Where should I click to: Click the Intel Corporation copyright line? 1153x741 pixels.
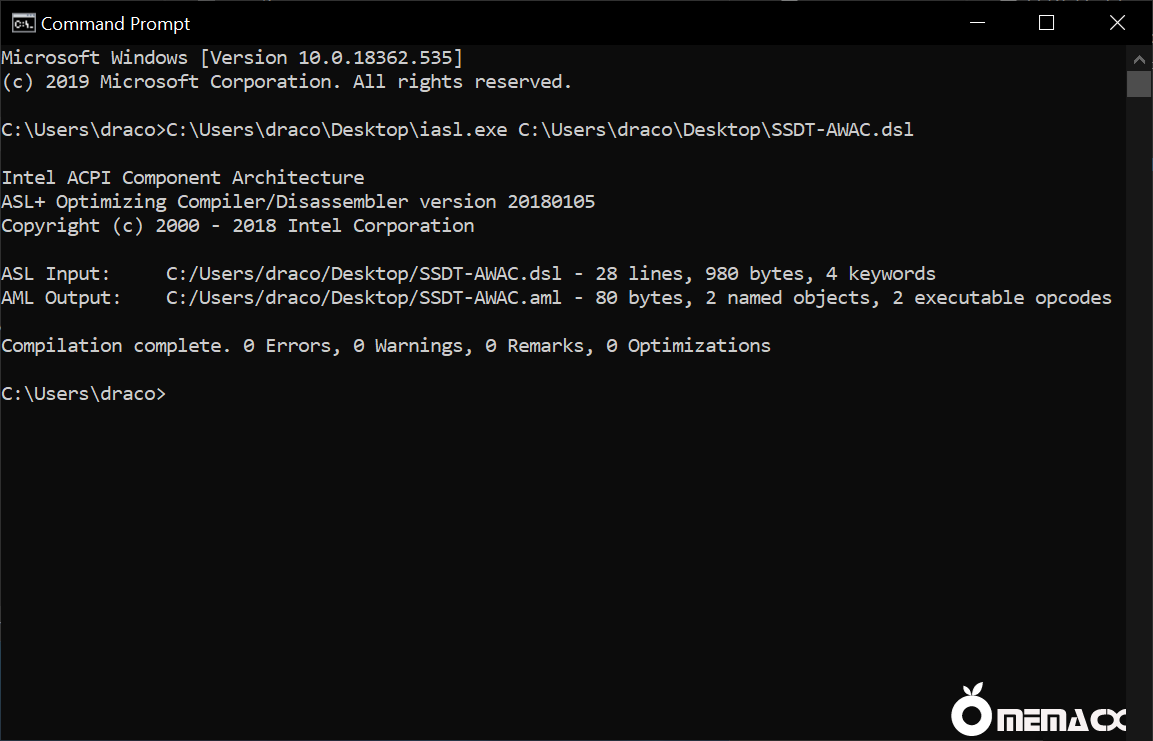pyautogui.click(x=238, y=226)
